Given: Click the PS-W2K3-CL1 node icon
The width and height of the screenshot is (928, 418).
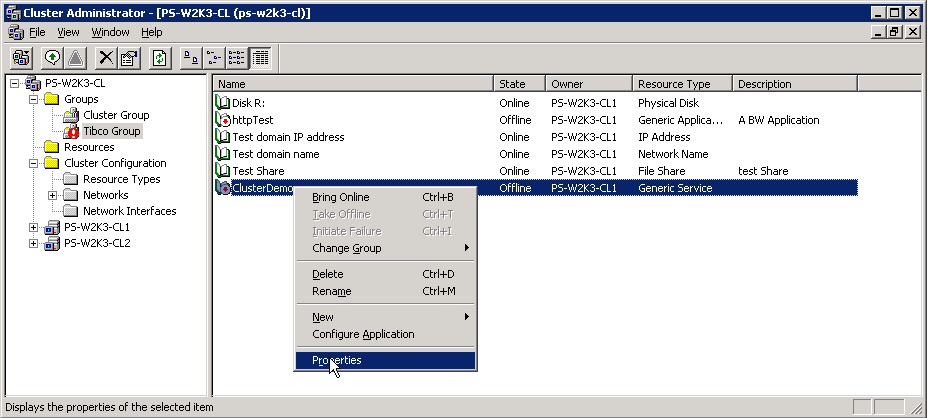Looking at the screenshot, I should 52,227.
